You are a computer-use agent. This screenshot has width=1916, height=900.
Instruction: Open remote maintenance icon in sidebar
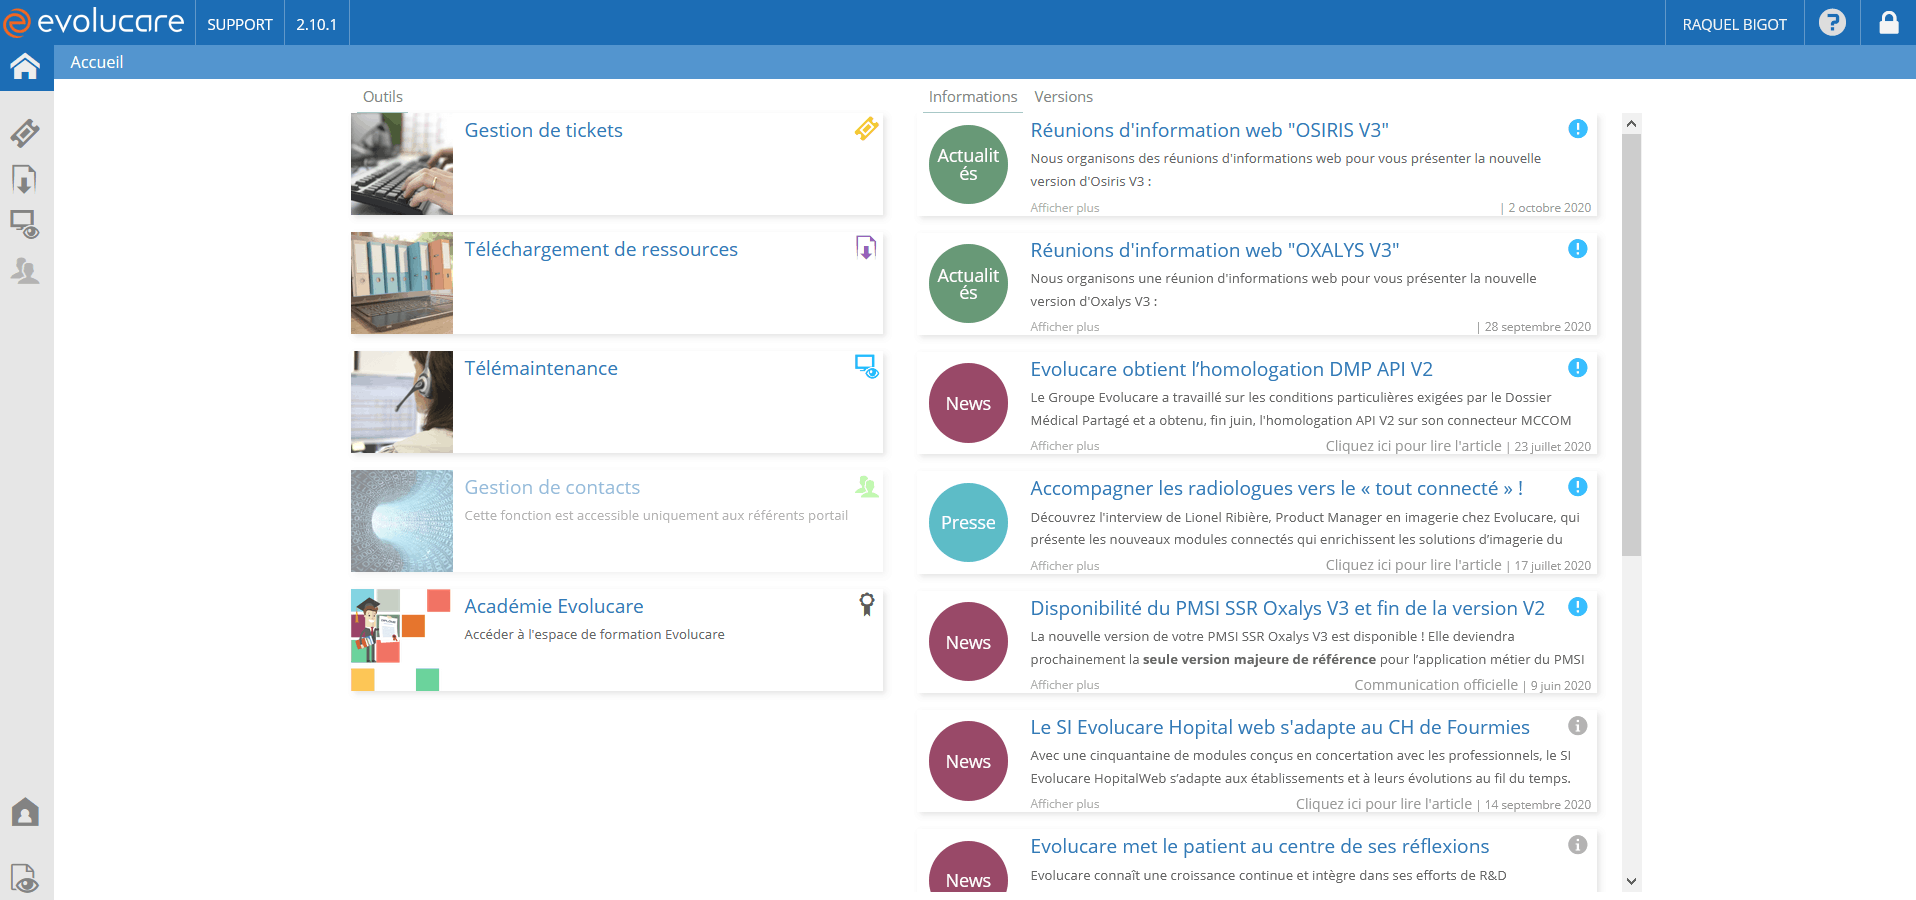[25, 225]
